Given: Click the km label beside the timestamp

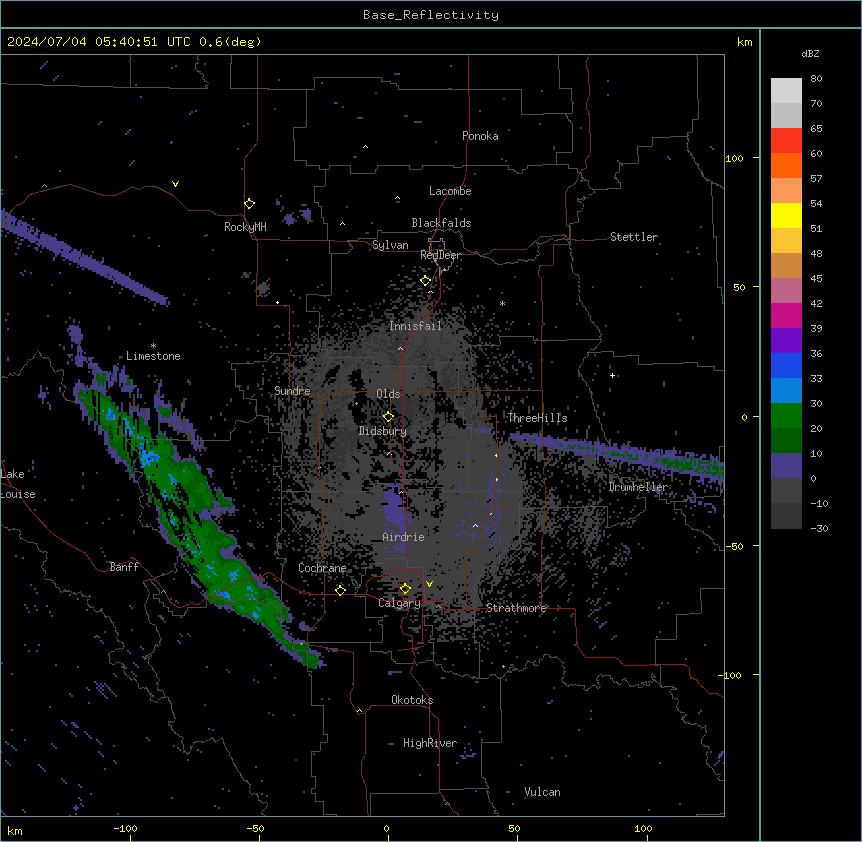Looking at the screenshot, I should click(x=745, y=42).
